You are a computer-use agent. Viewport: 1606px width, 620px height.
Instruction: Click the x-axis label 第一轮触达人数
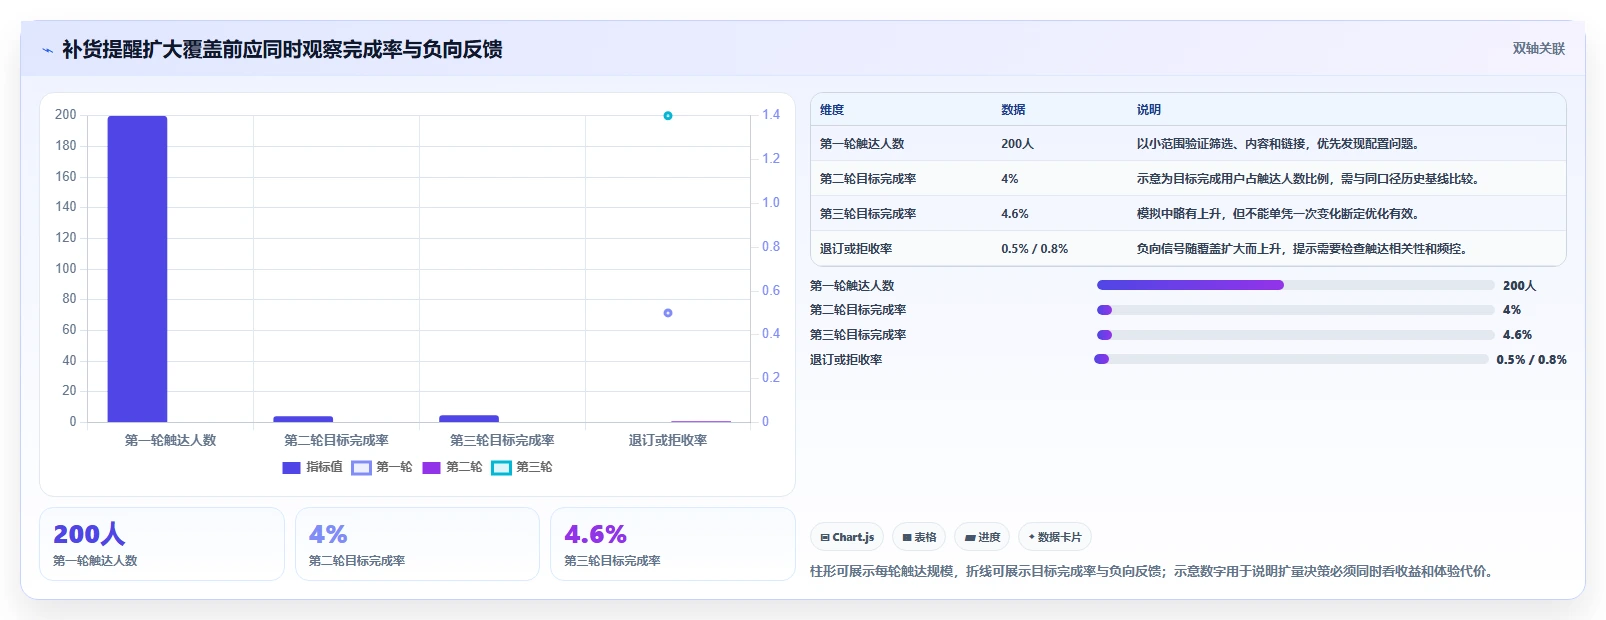coord(170,440)
